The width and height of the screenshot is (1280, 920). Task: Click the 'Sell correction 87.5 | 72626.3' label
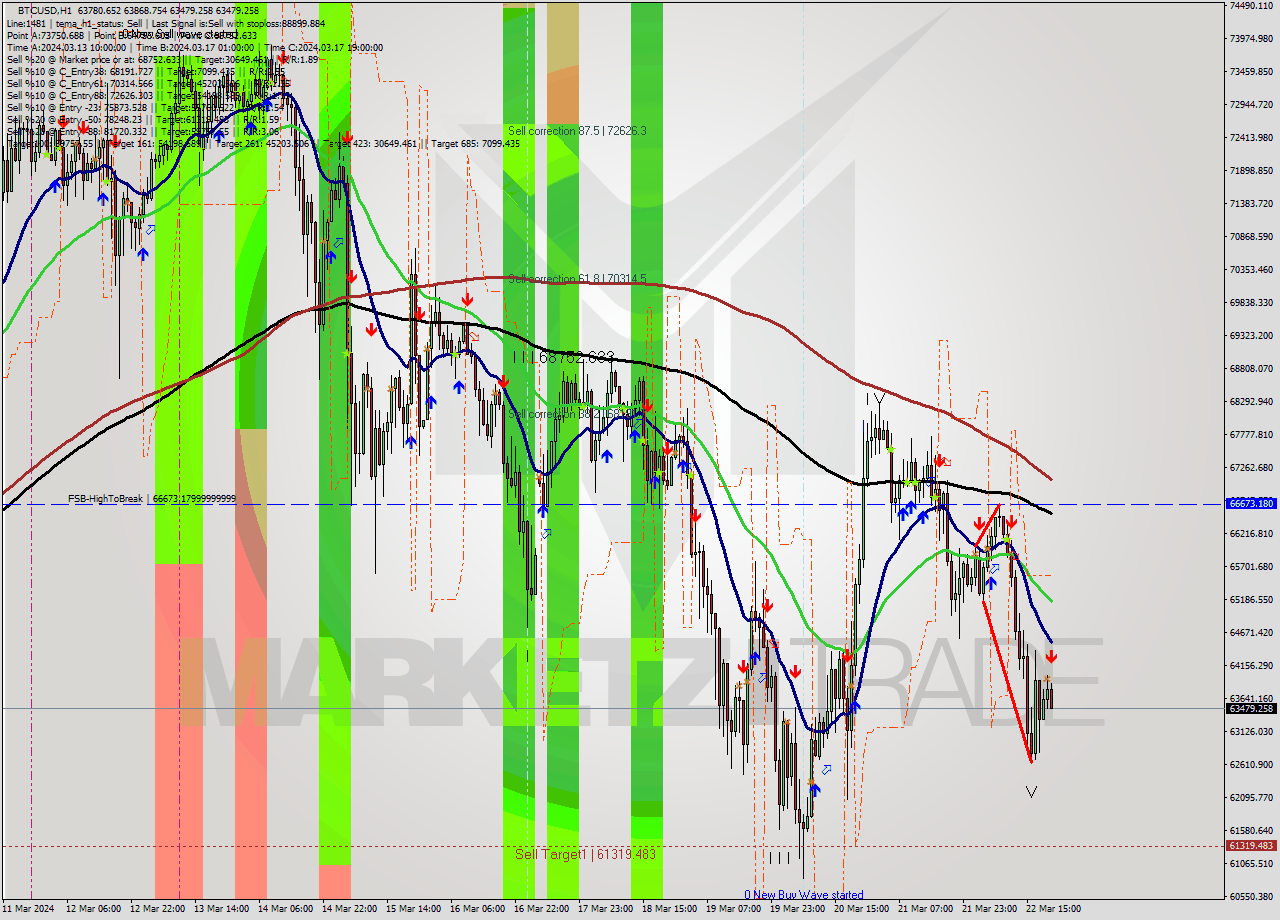(577, 131)
